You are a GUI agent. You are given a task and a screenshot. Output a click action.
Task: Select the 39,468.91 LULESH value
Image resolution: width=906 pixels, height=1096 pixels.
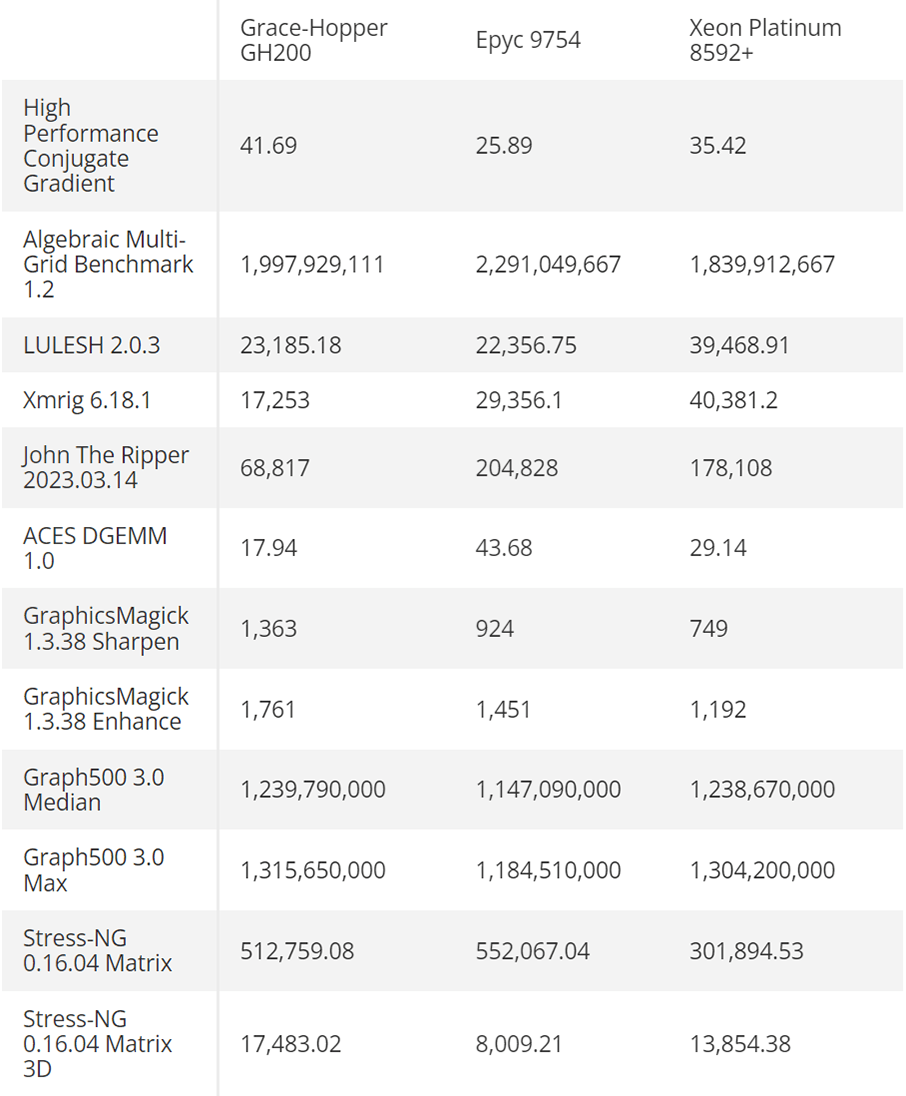(739, 346)
